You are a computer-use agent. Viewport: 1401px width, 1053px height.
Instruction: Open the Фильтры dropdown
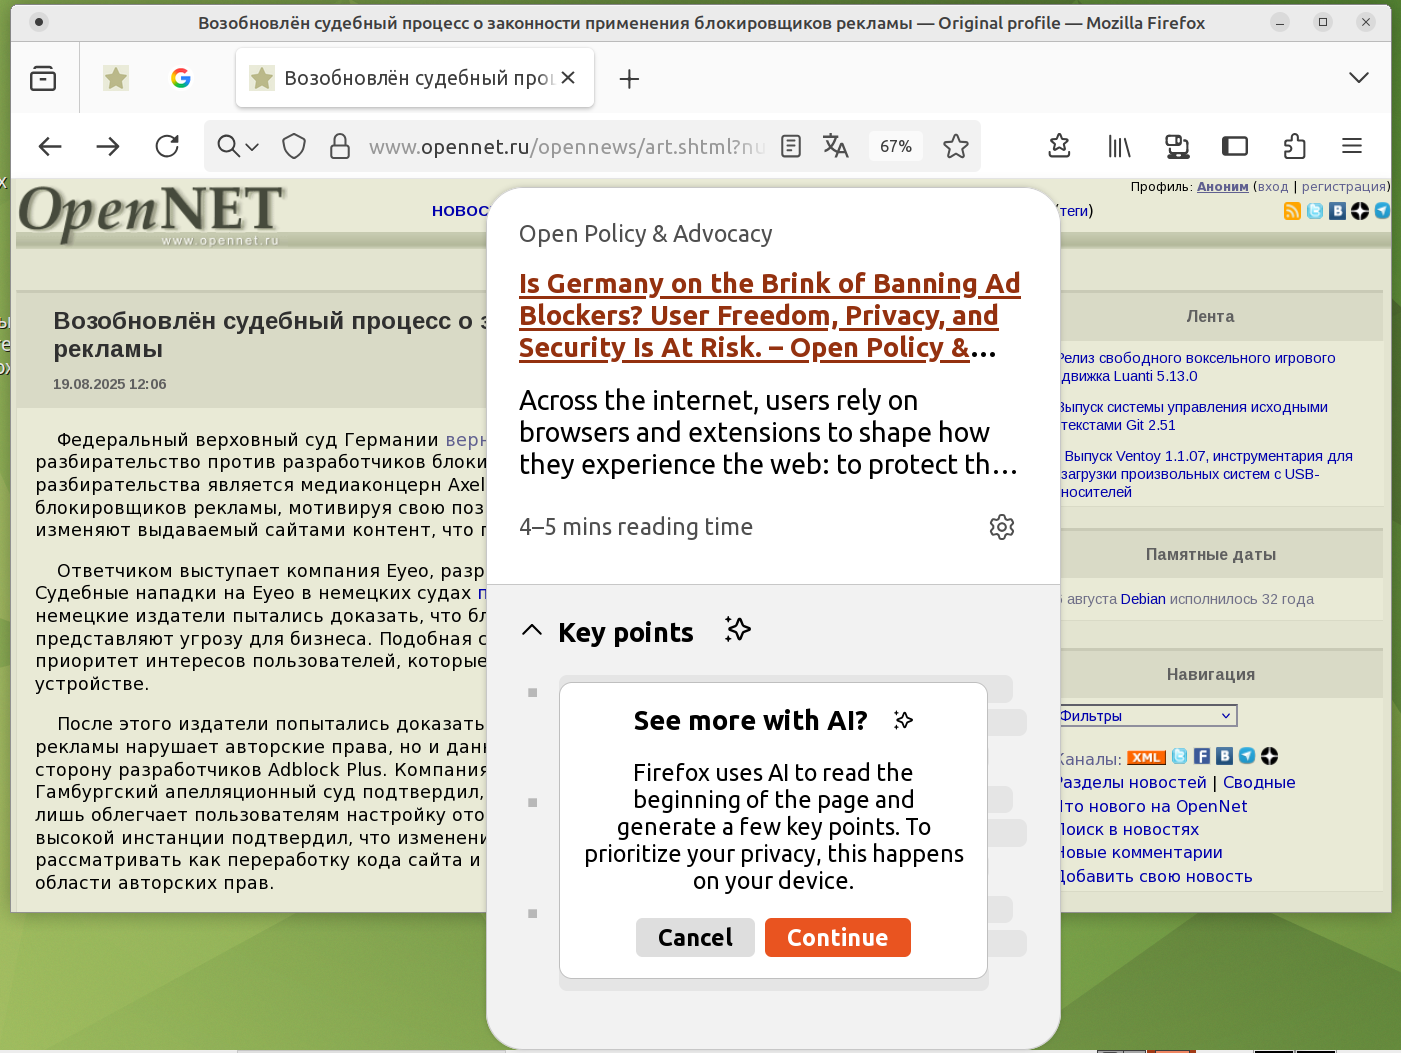[x=1147, y=716]
